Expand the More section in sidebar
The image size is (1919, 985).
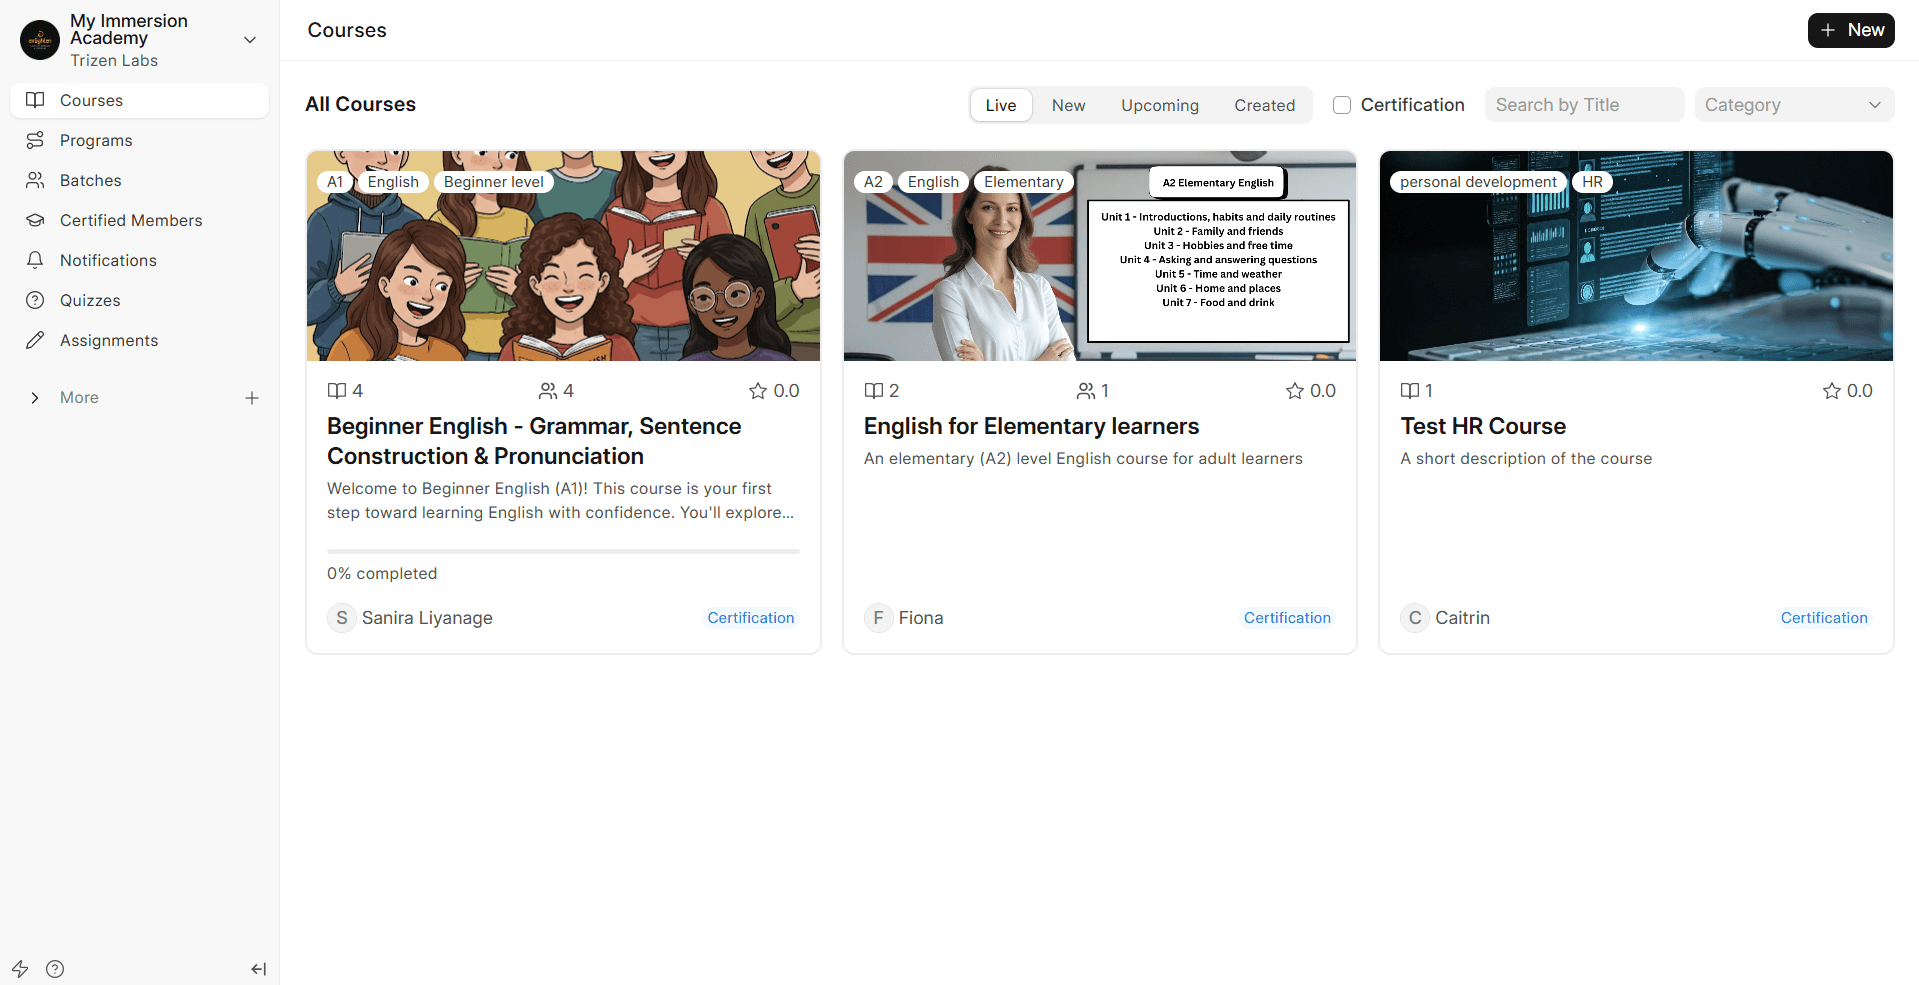(x=35, y=398)
